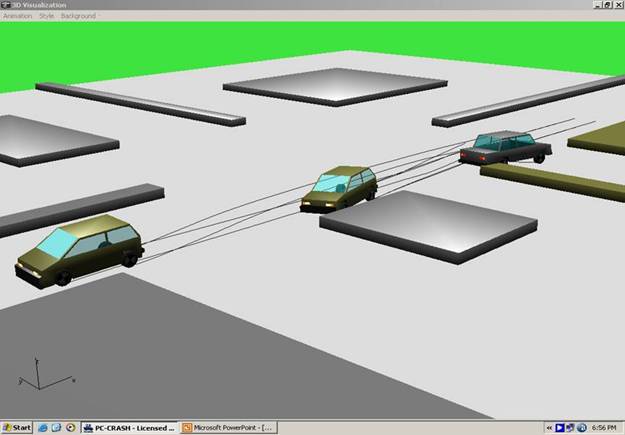Switch to Microsoft PowerPoint taskbar button

(228, 428)
